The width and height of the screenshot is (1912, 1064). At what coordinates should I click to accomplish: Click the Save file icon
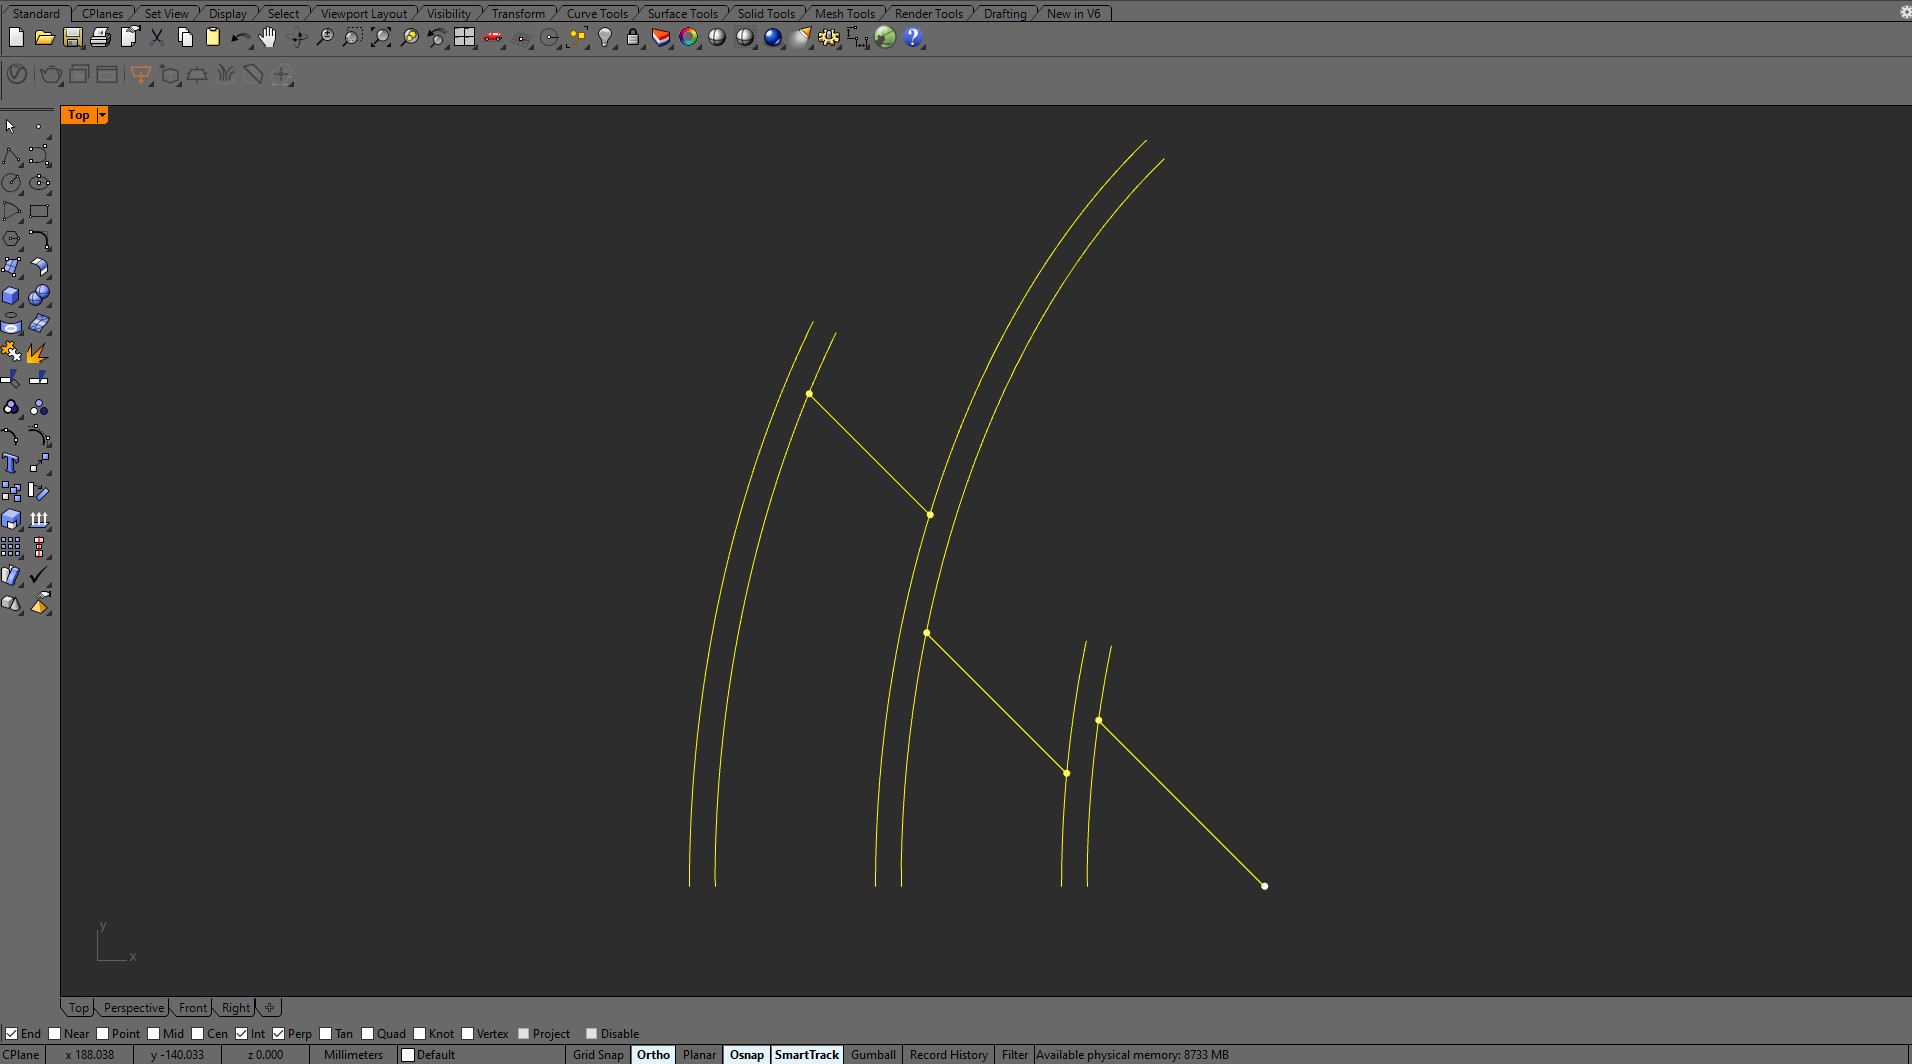click(x=72, y=38)
